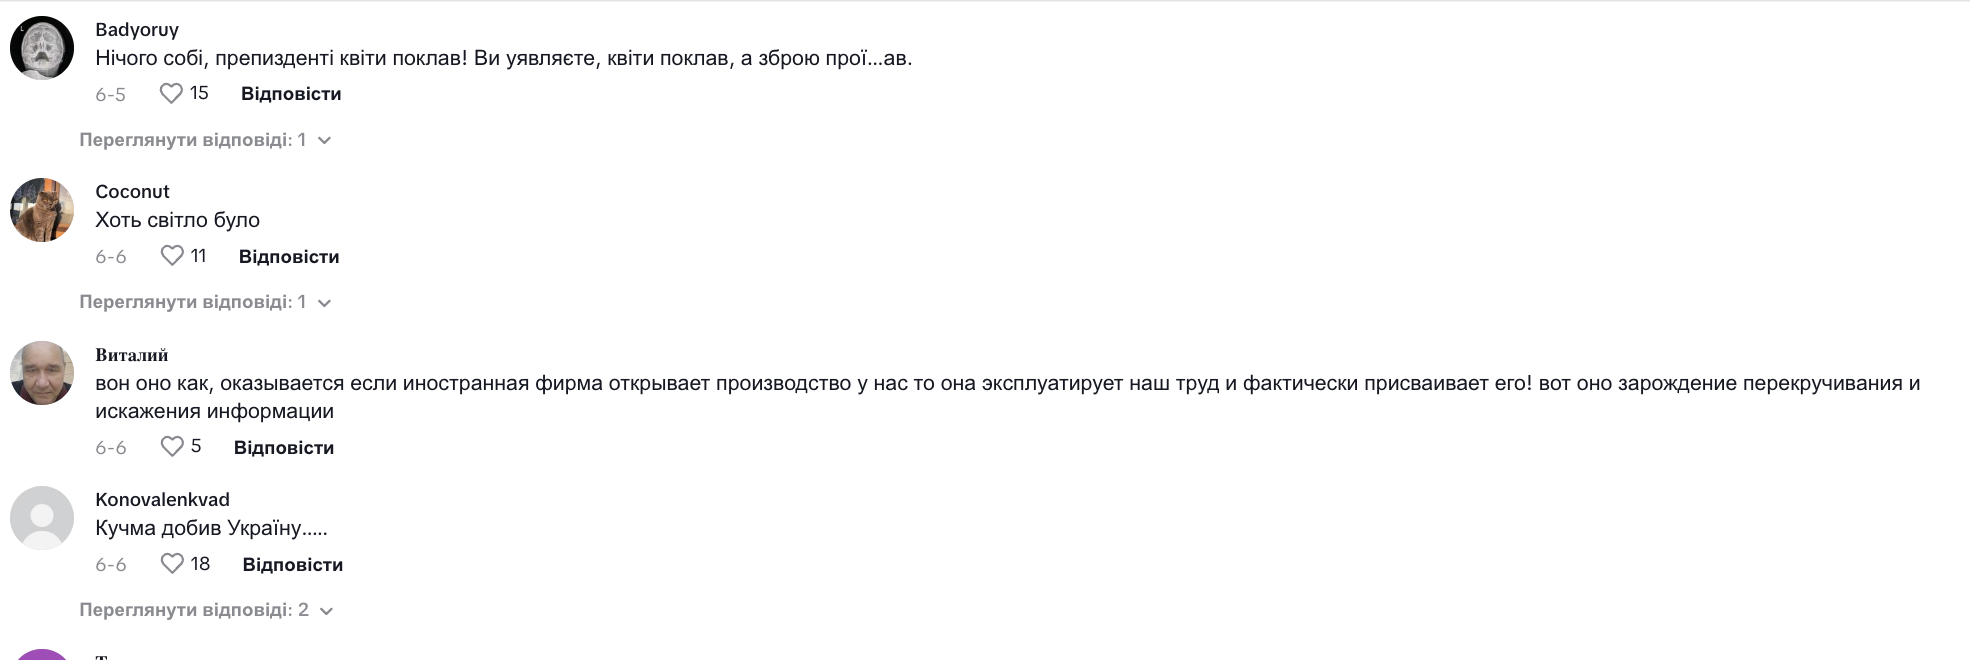Like Coconut's comment with heart icon
Image resolution: width=1970 pixels, height=660 pixels.
pos(172,256)
